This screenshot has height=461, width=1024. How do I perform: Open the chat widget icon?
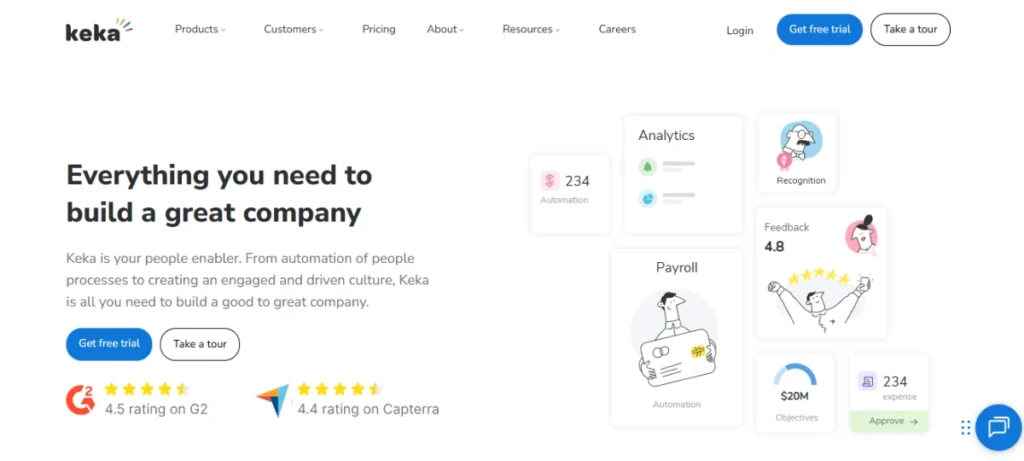(997, 427)
